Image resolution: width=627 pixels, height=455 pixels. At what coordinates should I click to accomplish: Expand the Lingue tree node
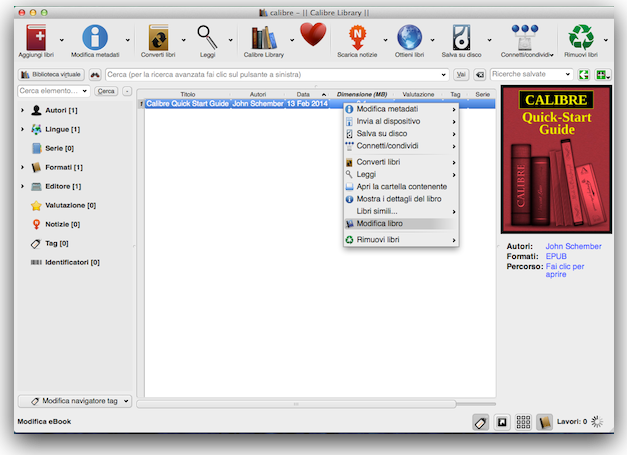click(22, 130)
